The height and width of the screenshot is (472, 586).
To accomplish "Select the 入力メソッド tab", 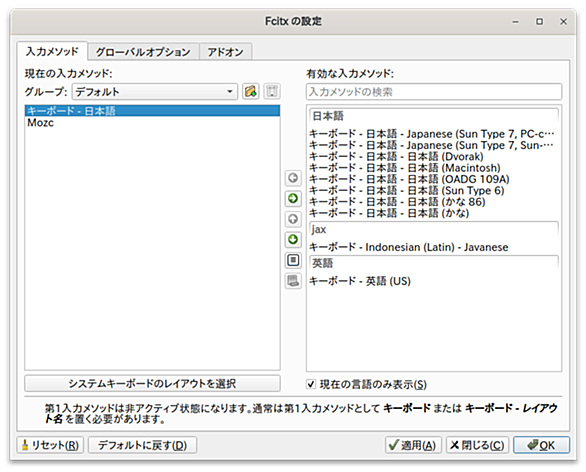I will tap(52, 51).
